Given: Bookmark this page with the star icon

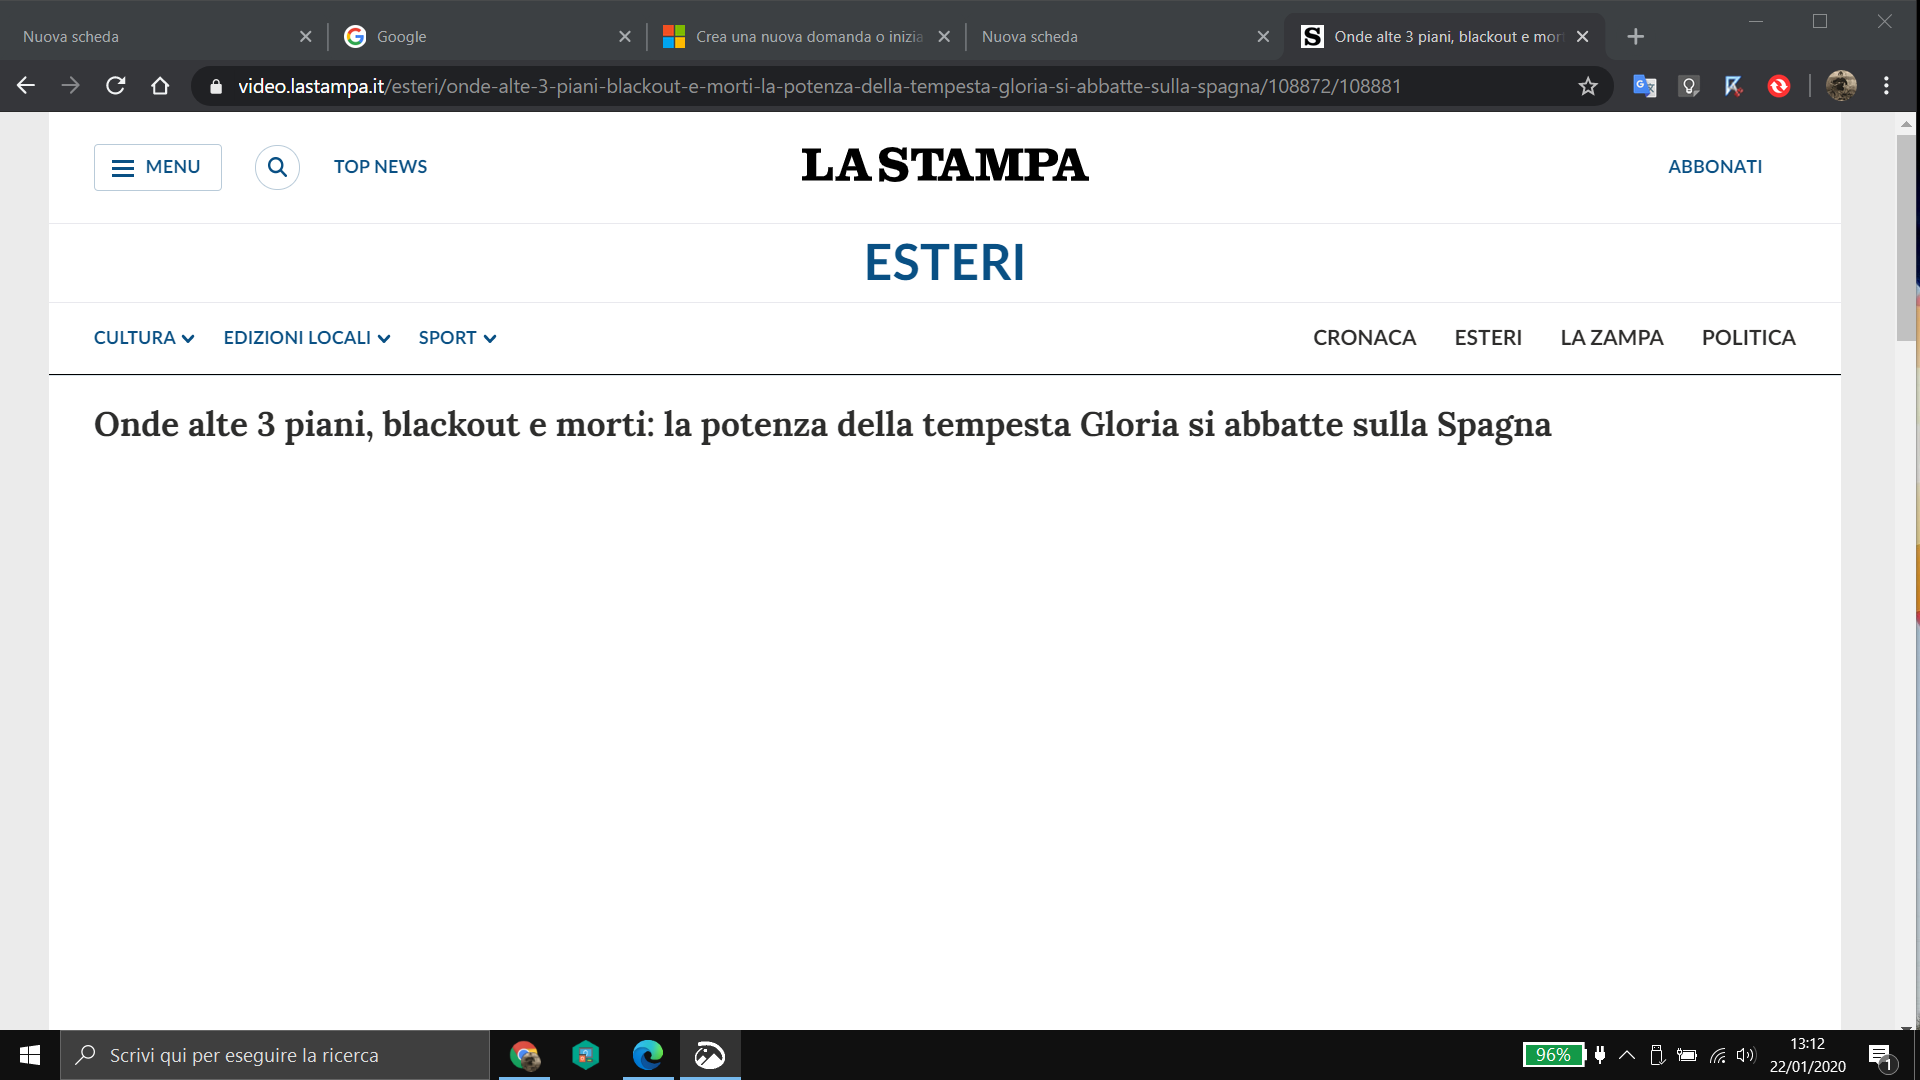Looking at the screenshot, I should (x=1588, y=86).
